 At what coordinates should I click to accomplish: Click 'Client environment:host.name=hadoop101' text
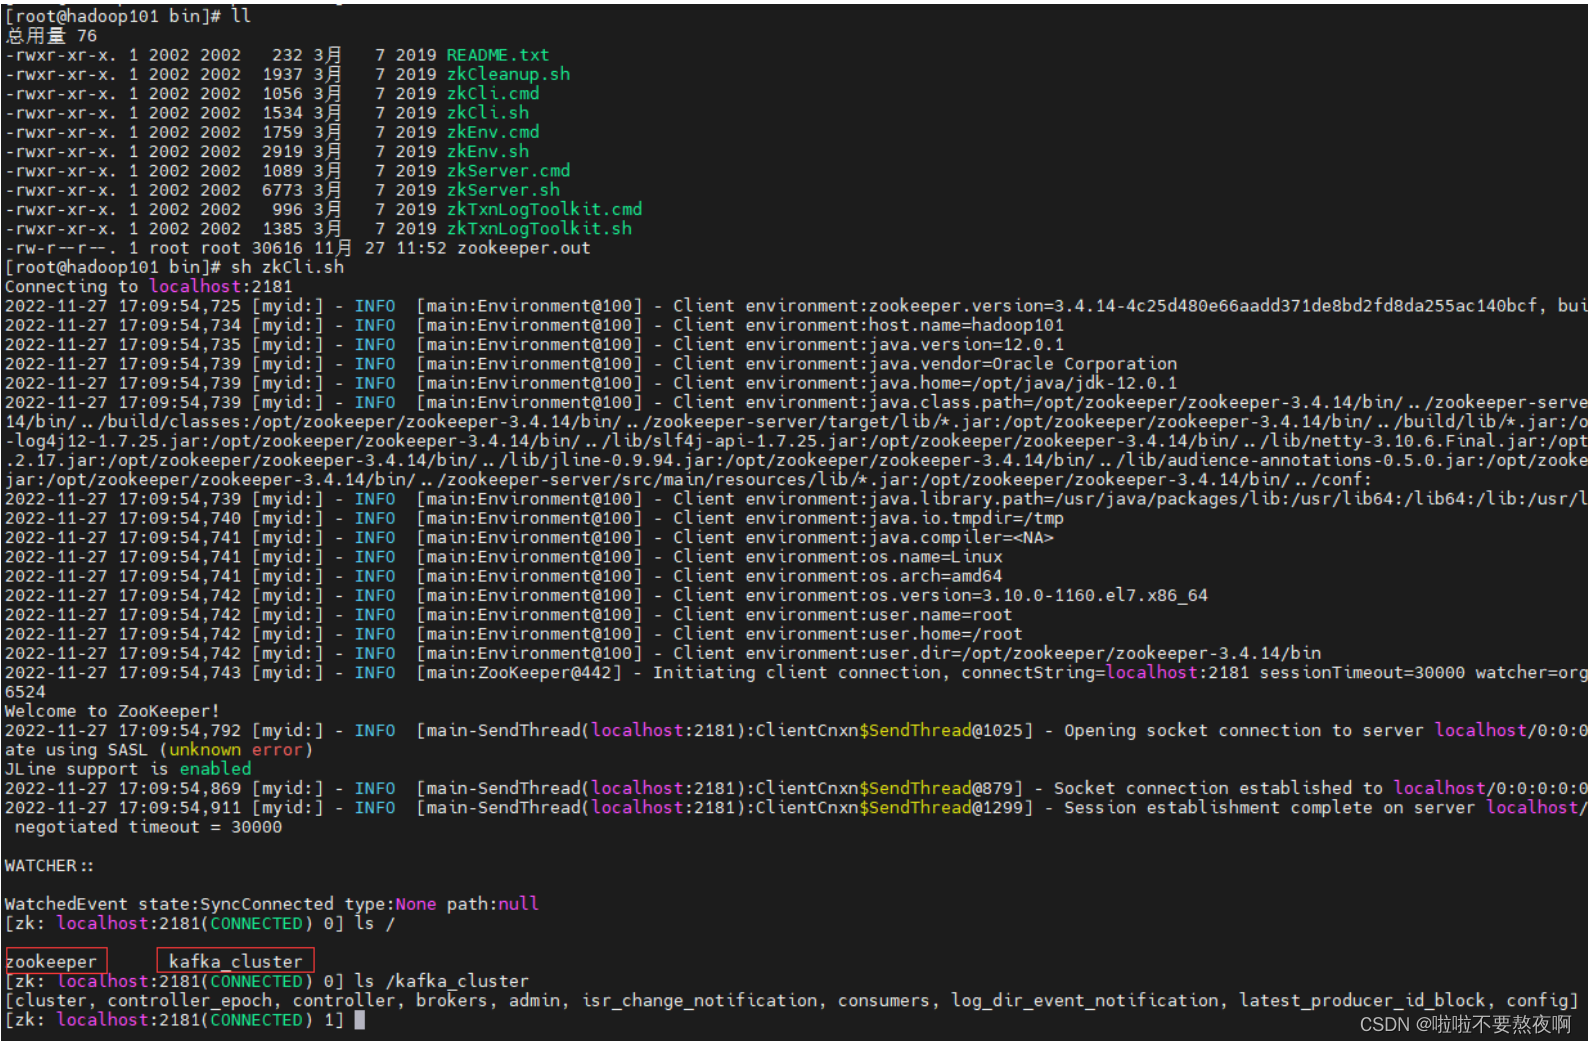click(x=868, y=325)
